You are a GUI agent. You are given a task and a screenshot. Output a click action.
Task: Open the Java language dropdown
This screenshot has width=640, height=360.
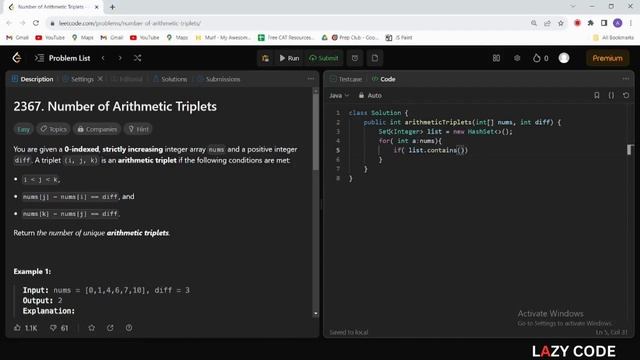tap(339, 95)
